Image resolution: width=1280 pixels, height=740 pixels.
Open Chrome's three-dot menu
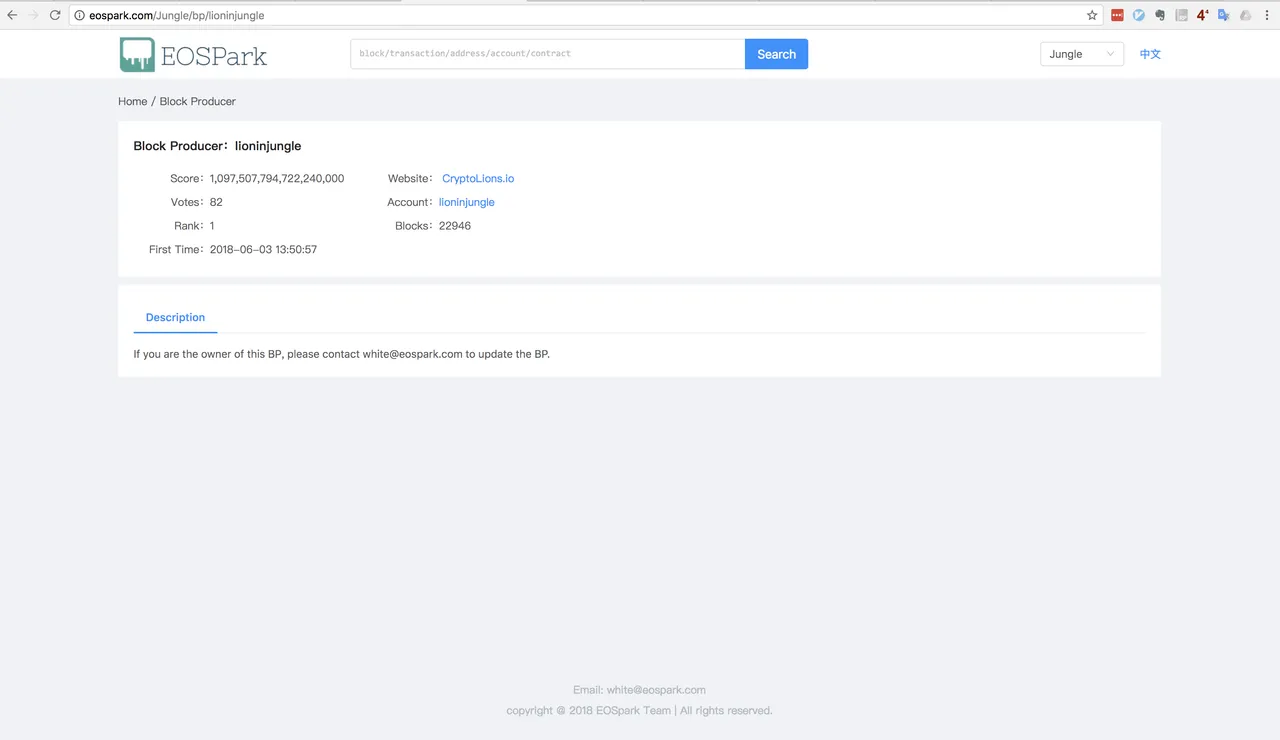[1267, 15]
